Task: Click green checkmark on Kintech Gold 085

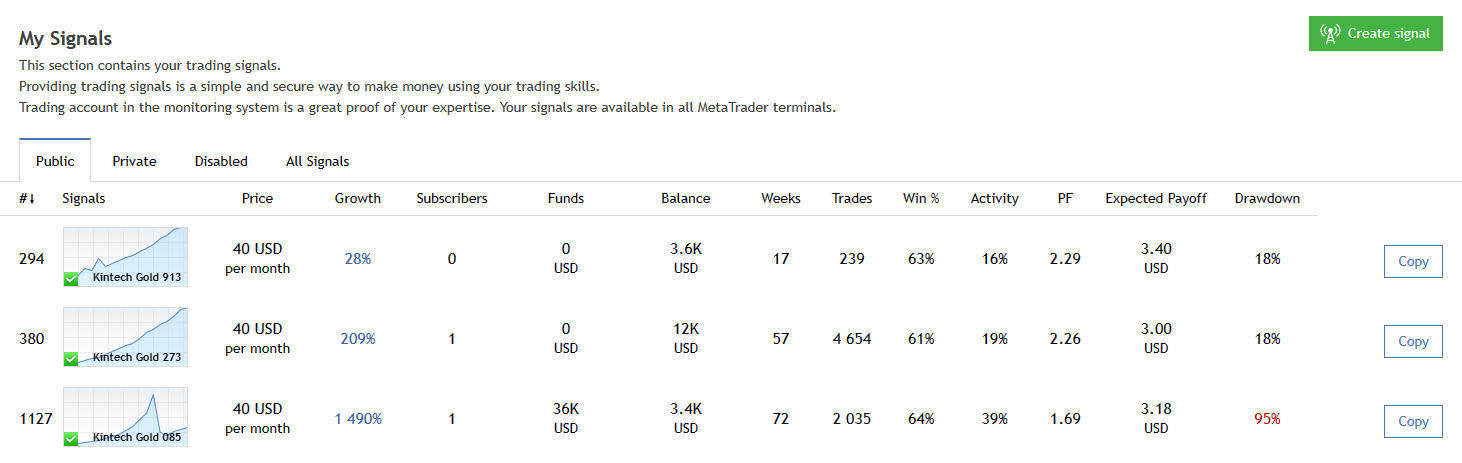Action: pos(71,438)
